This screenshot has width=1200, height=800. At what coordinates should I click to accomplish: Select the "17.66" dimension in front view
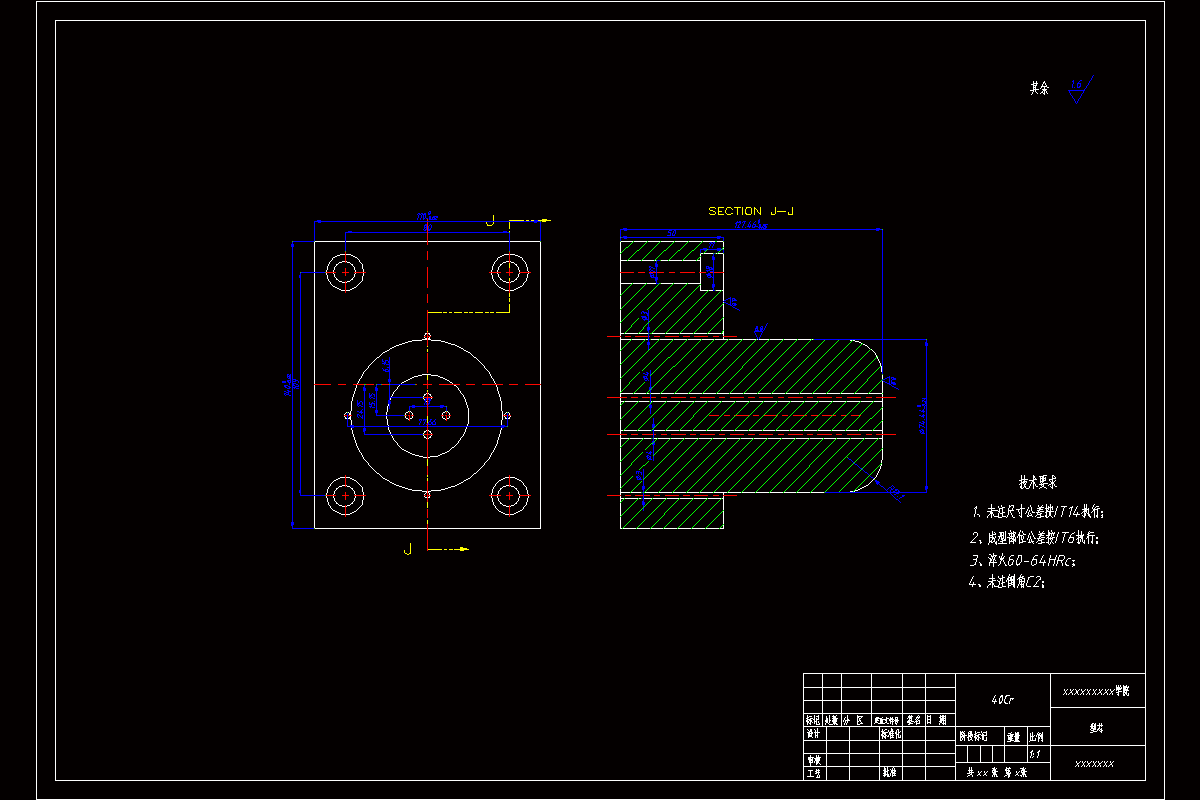point(427,422)
